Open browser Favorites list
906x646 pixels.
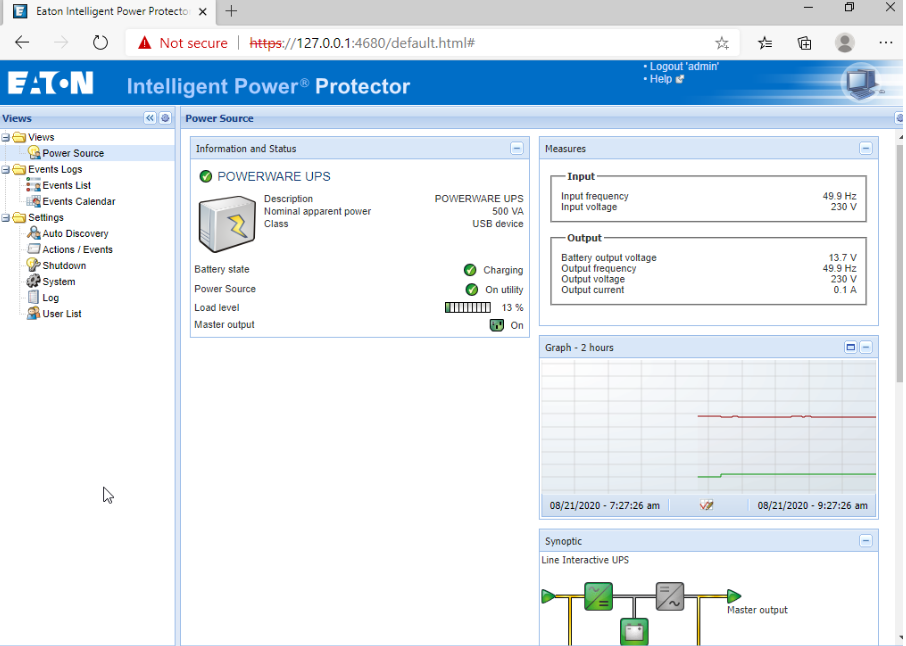click(x=765, y=43)
